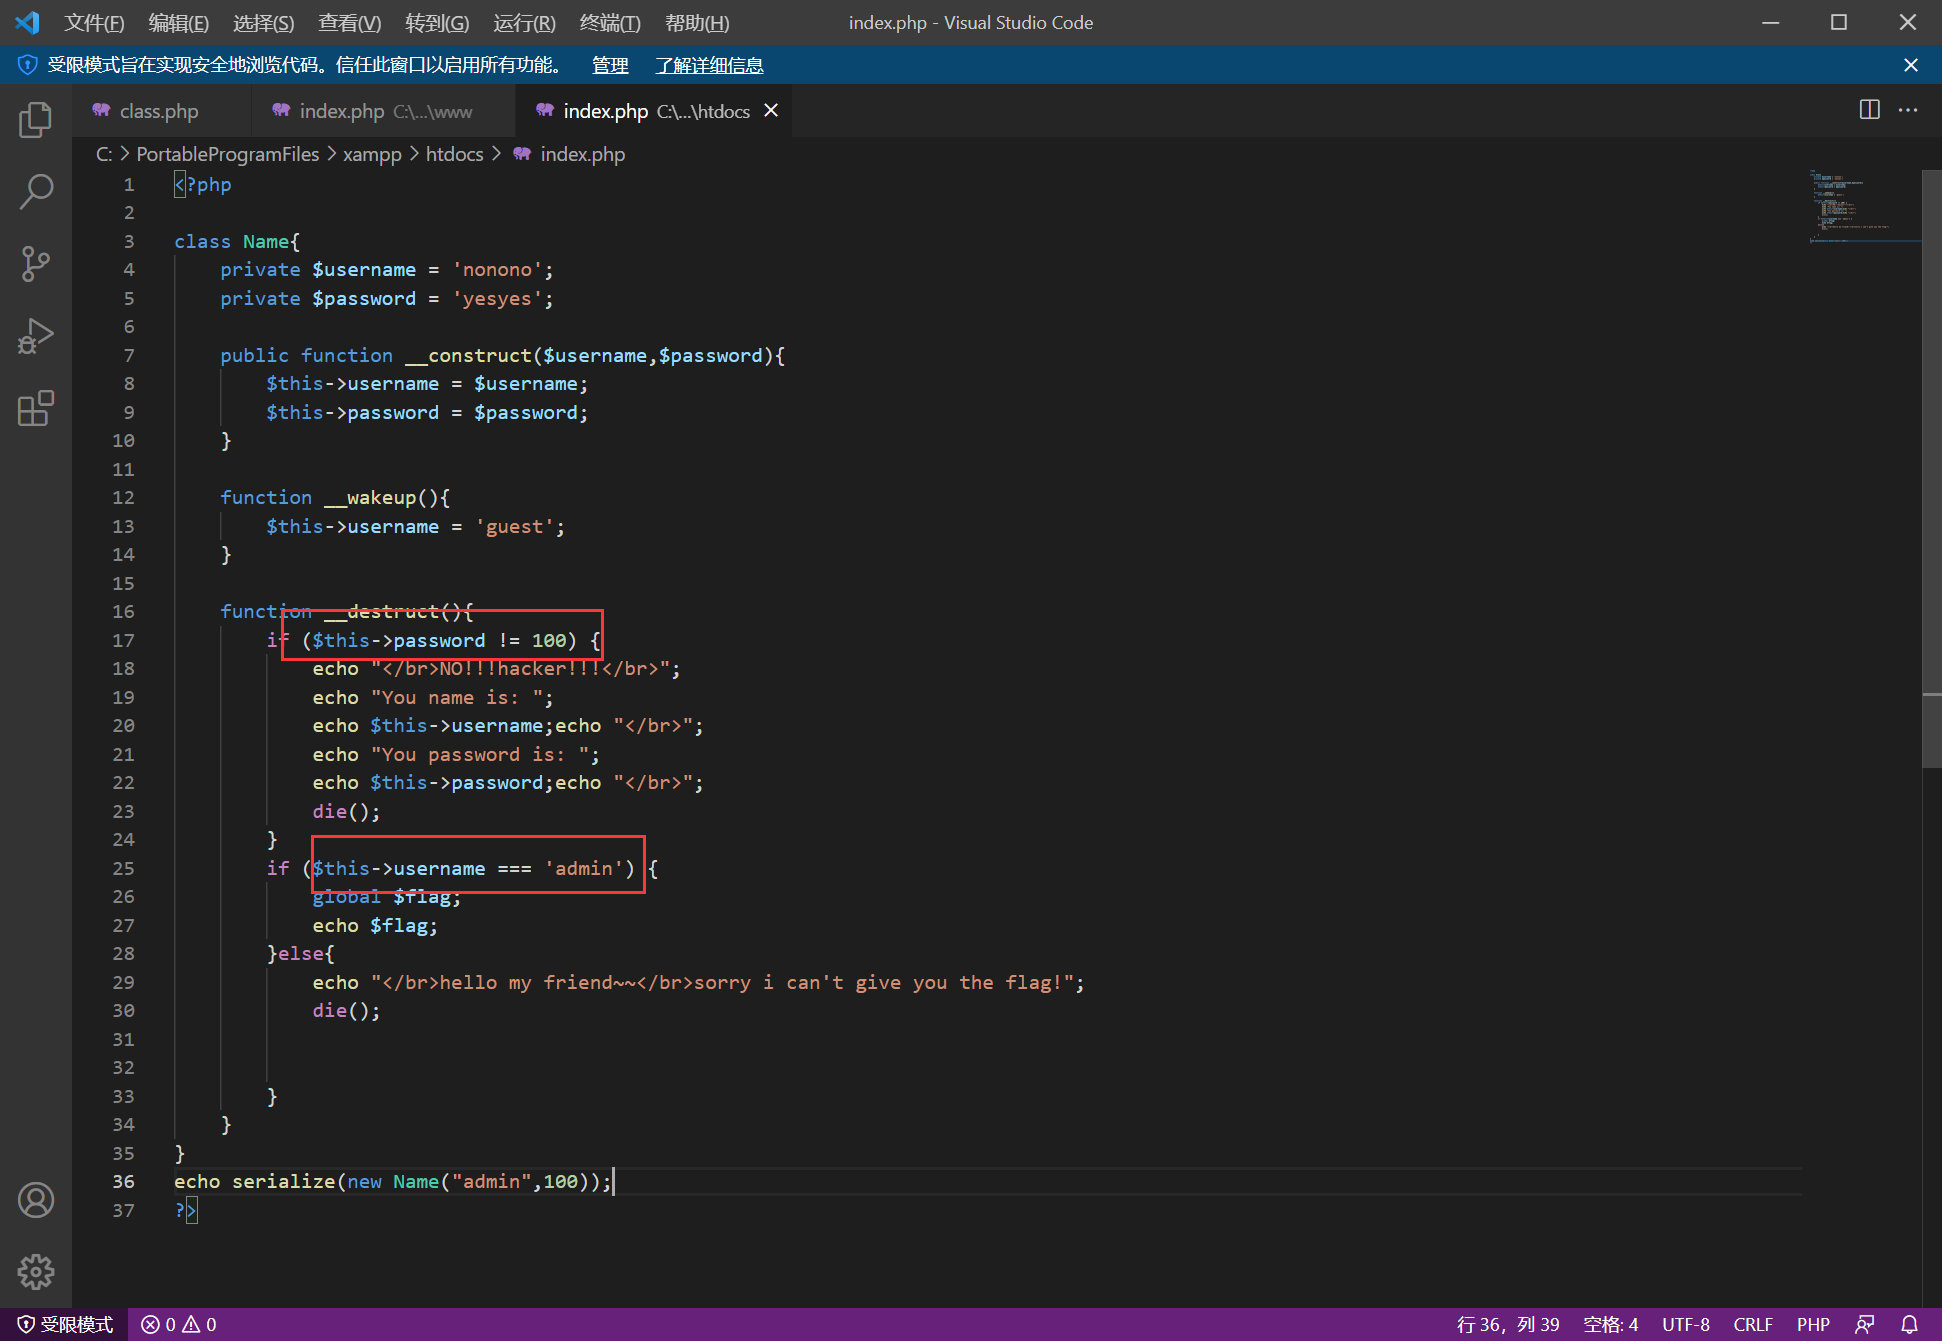Open the Explorer view in activity bar
Image resolution: width=1942 pixels, height=1341 pixels.
(x=36, y=120)
